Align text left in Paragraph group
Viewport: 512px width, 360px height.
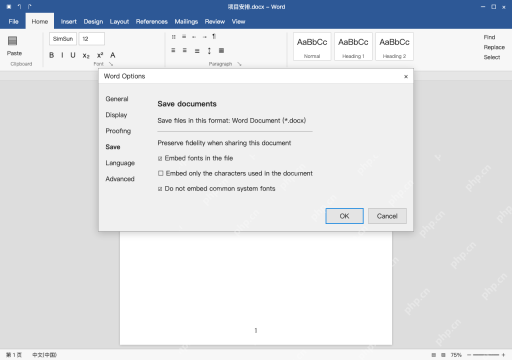[x=173, y=50]
